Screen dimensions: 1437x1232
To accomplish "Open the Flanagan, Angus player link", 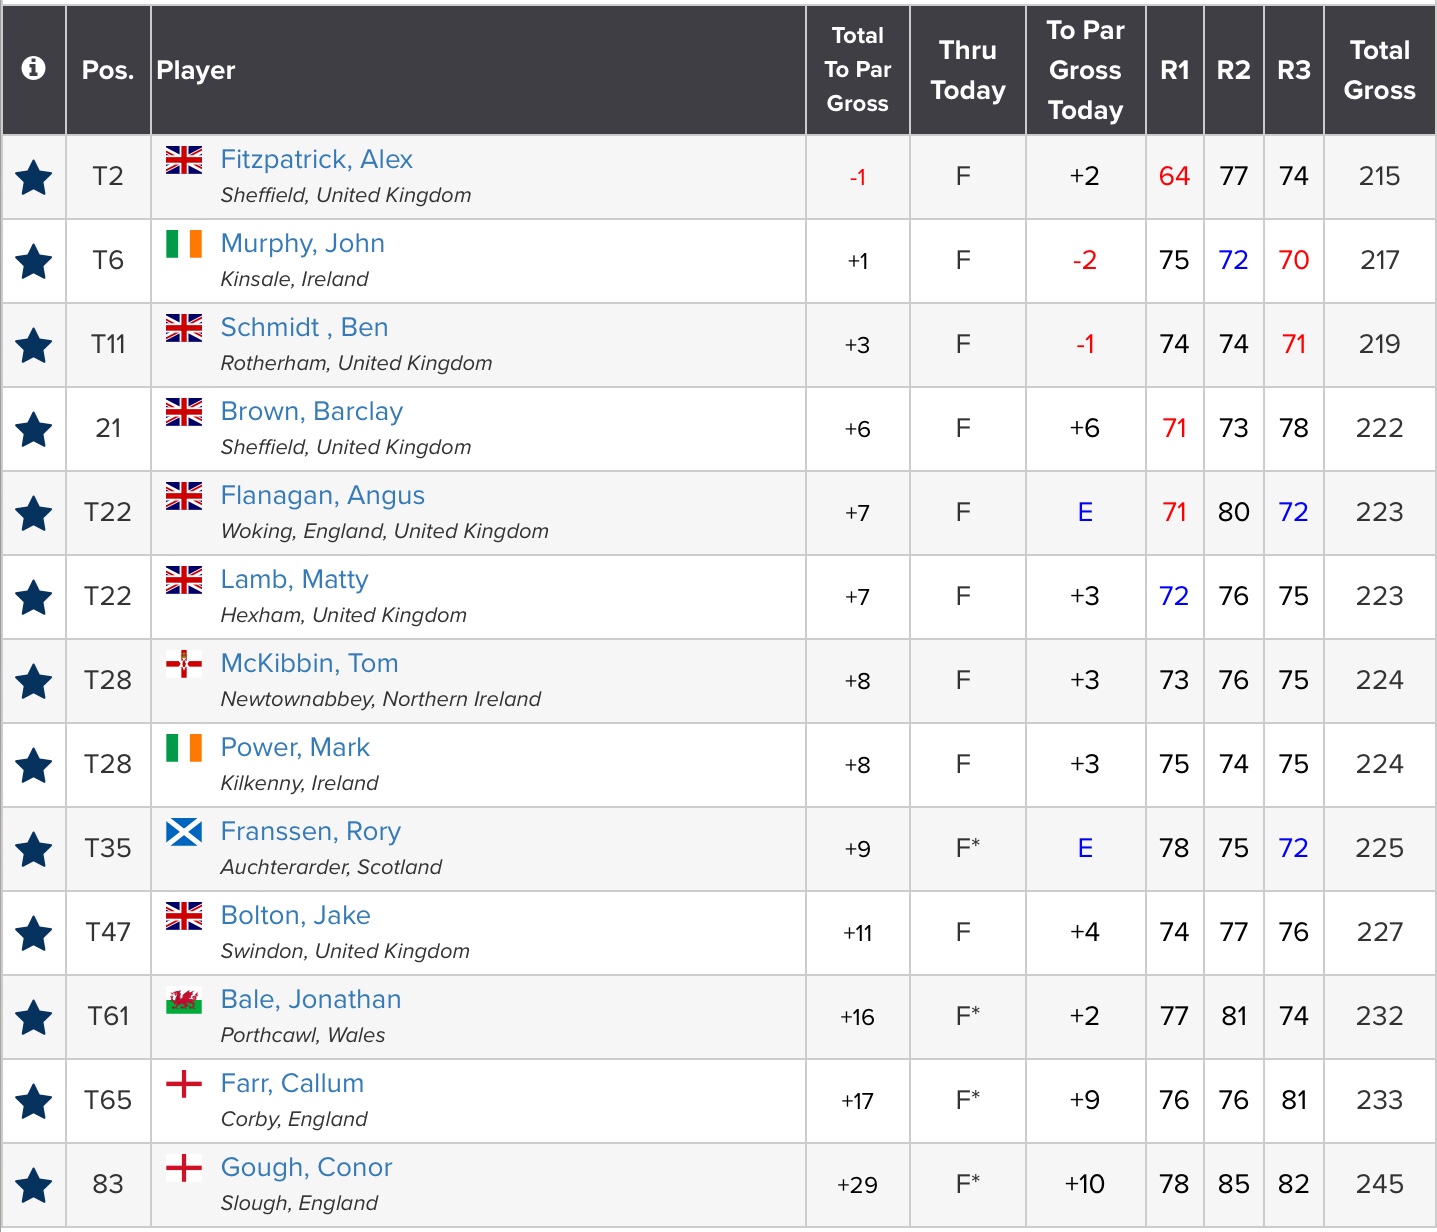I will tap(322, 496).
